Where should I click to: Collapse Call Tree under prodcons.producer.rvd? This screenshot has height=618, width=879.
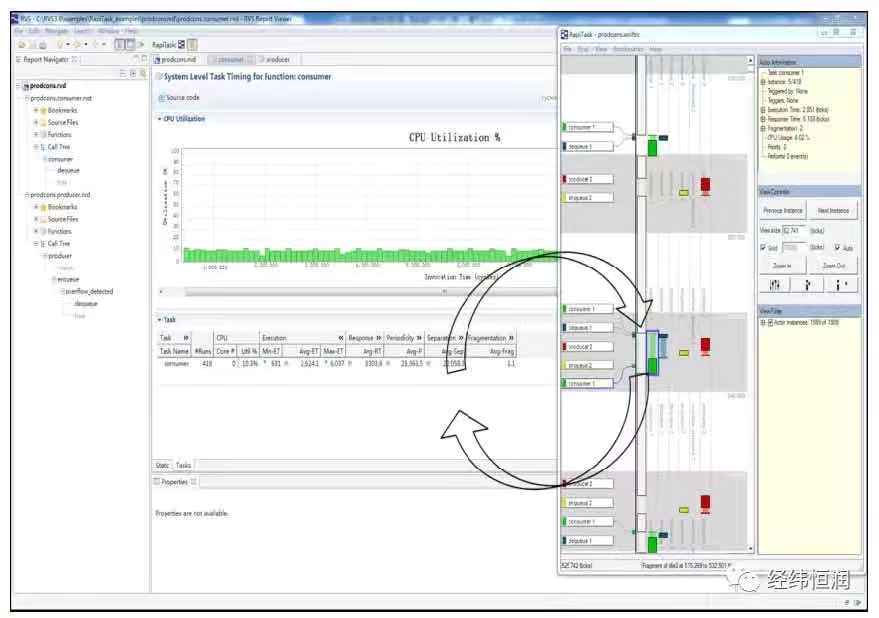35,243
